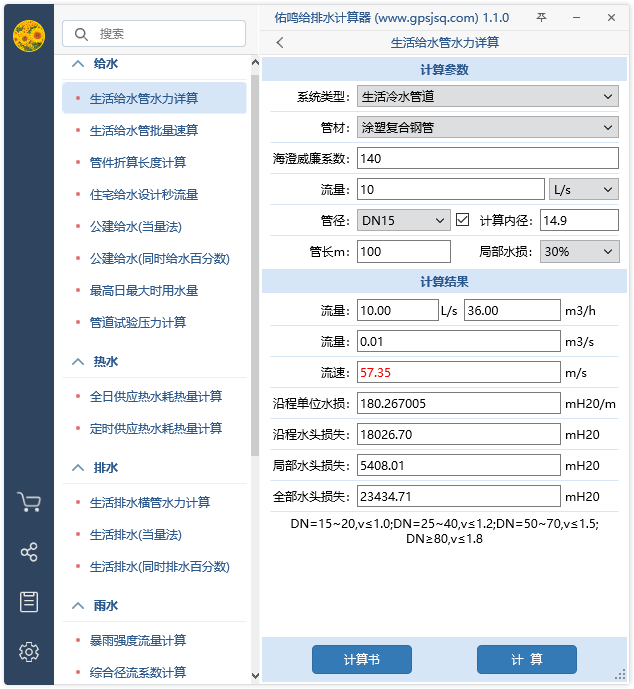The image size is (634, 689).
Task: Open 管道试验压力计算
Action: (138, 323)
